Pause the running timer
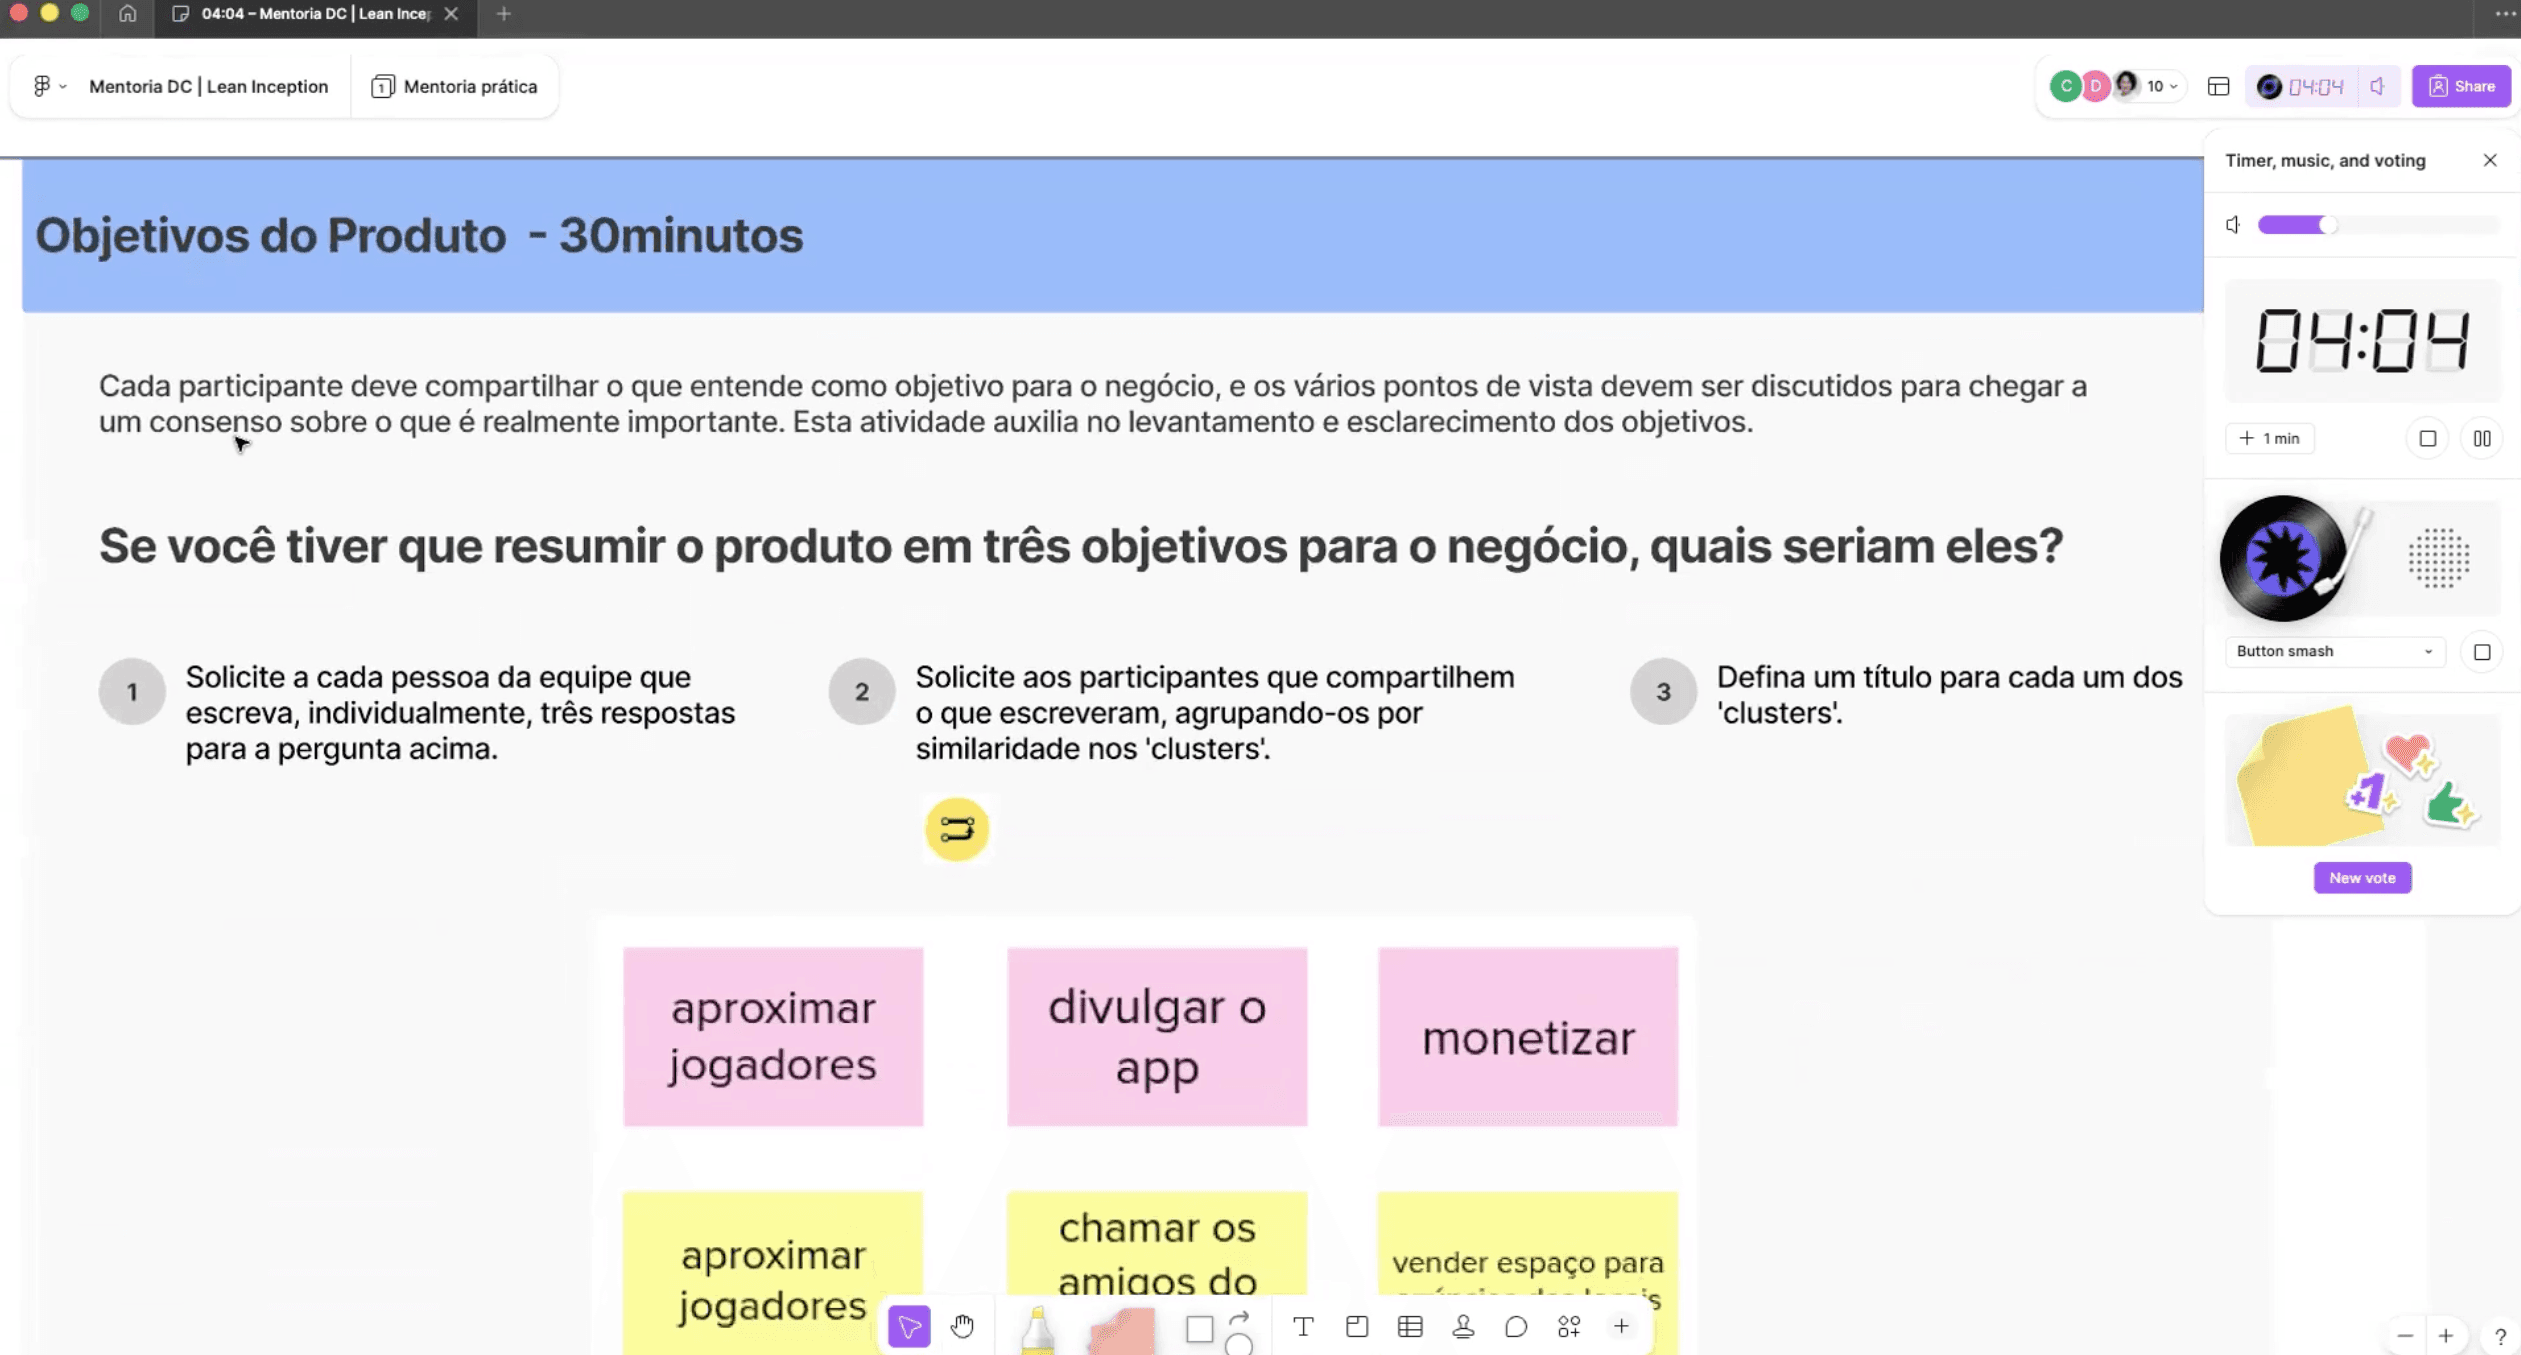Image resolution: width=2521 pixels, height=1355 pixels. click(x=2481, y=438)
